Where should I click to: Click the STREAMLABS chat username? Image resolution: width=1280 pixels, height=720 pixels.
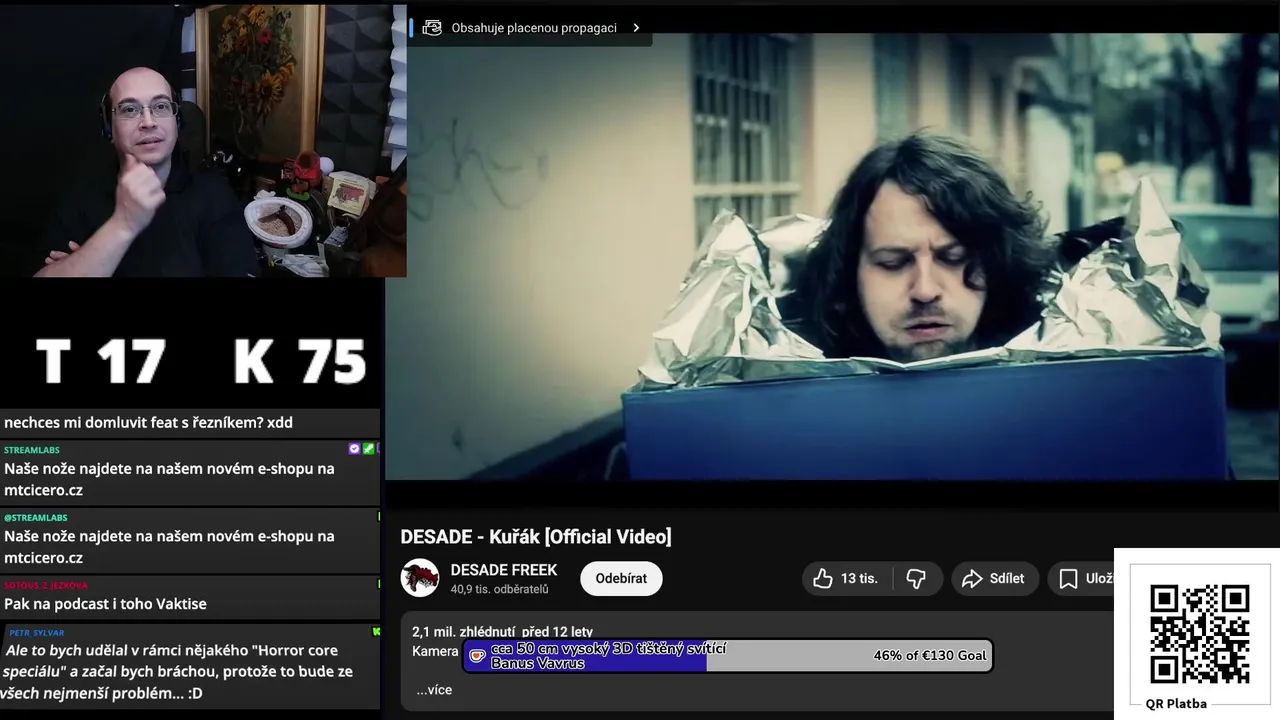[x=32, y=450]
